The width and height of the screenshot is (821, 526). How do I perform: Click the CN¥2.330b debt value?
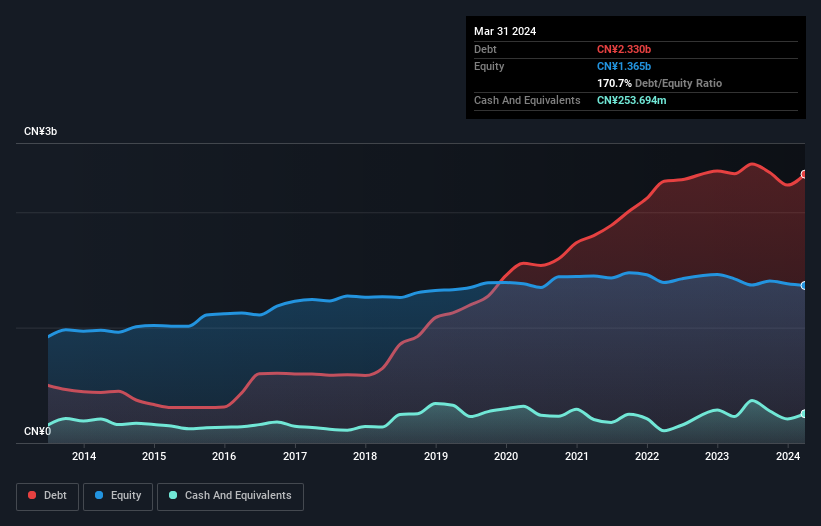coord(624,49)
